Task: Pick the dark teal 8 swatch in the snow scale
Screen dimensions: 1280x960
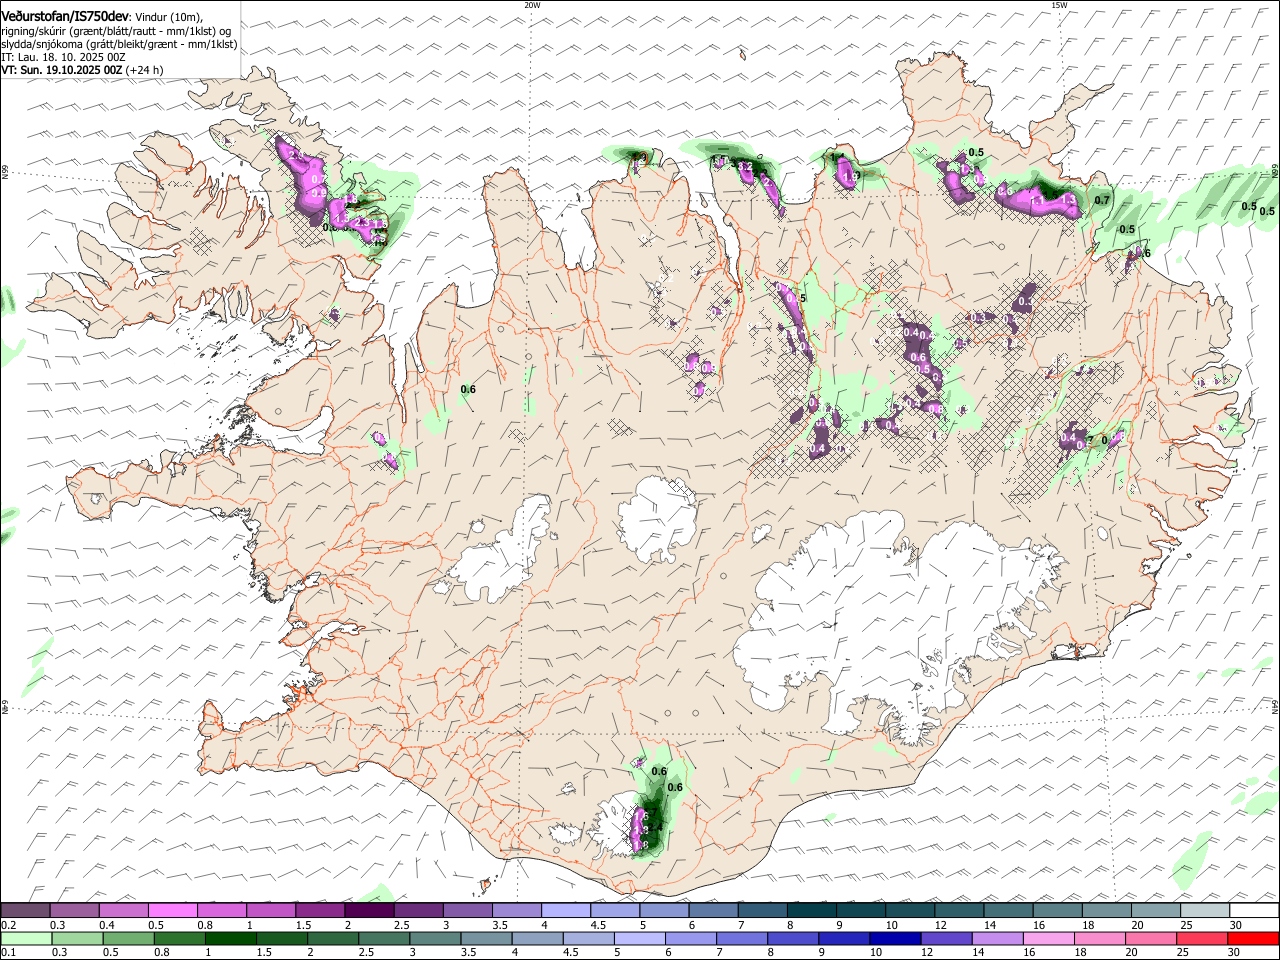Action: coord(811,911)
